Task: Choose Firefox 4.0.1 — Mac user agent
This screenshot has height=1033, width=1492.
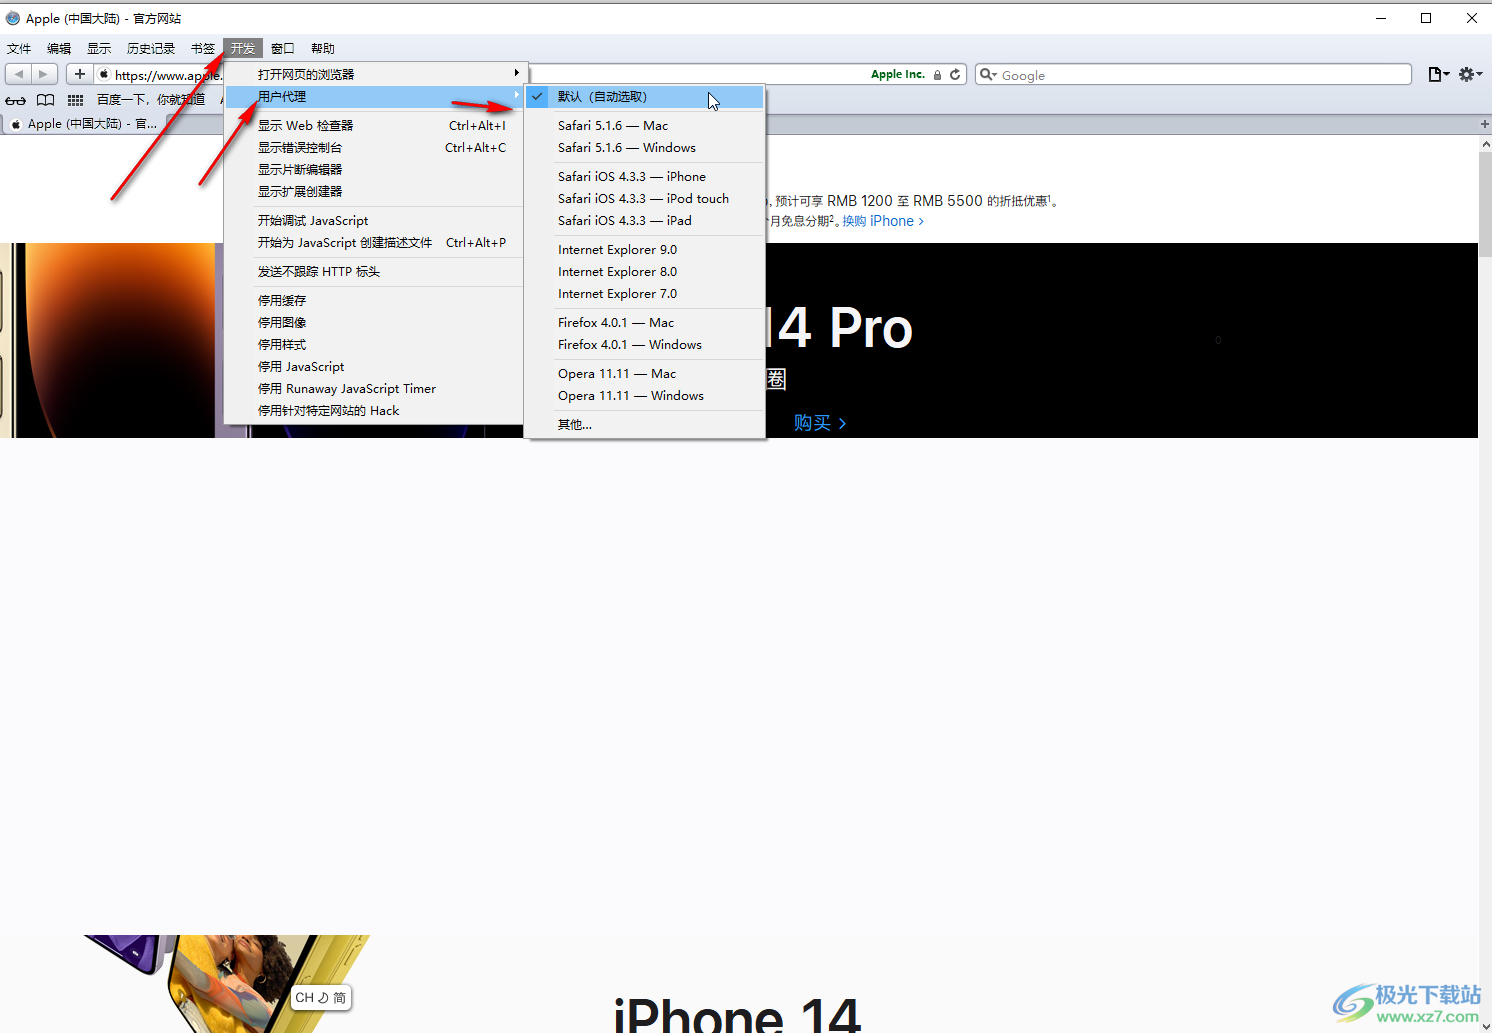Action: tap(645, 322)
